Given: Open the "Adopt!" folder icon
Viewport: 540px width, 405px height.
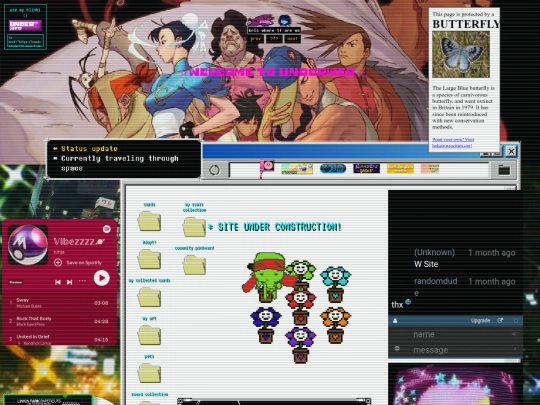Looking at the screenshot, I should (x=149, y=259).
